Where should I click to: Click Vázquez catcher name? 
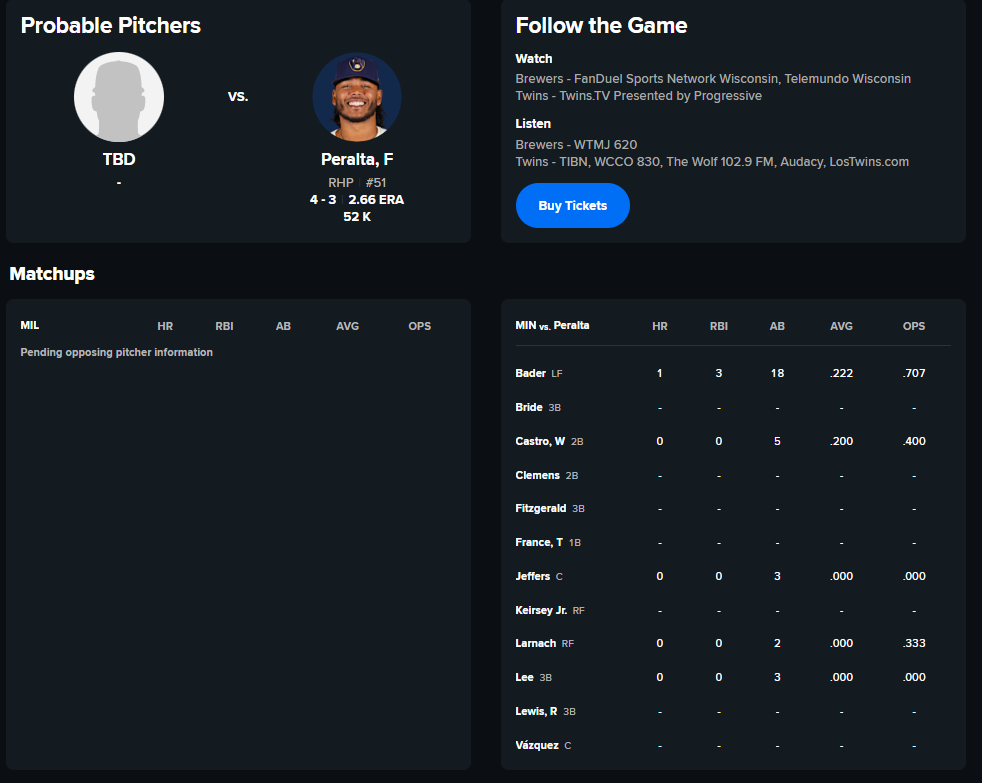coord(537,745)
